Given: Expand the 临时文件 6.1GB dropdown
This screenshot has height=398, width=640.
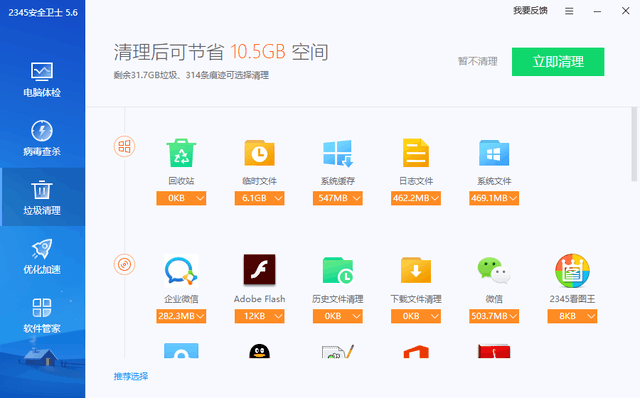Looking at the screenshot, I should [260, 198].
